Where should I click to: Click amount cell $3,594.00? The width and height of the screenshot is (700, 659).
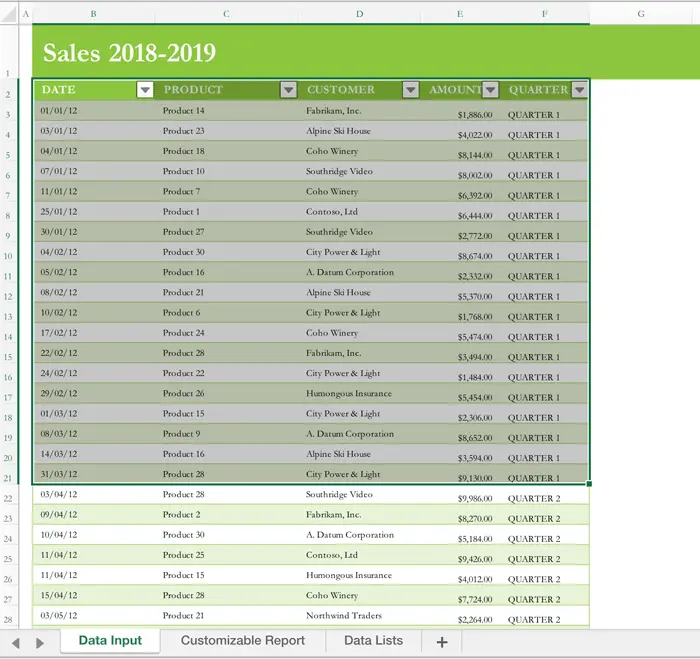475,458
